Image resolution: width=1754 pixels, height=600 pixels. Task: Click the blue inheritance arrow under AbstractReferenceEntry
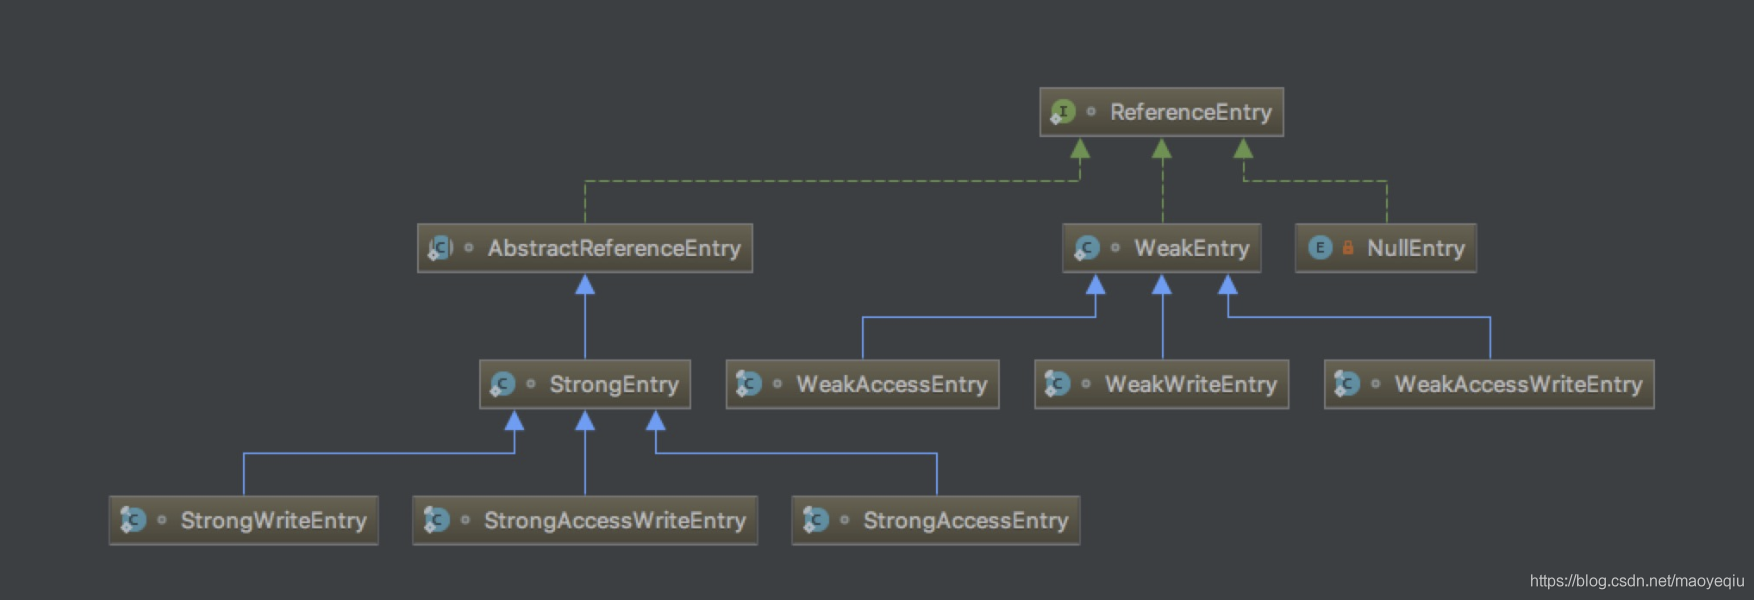point(585,286)
